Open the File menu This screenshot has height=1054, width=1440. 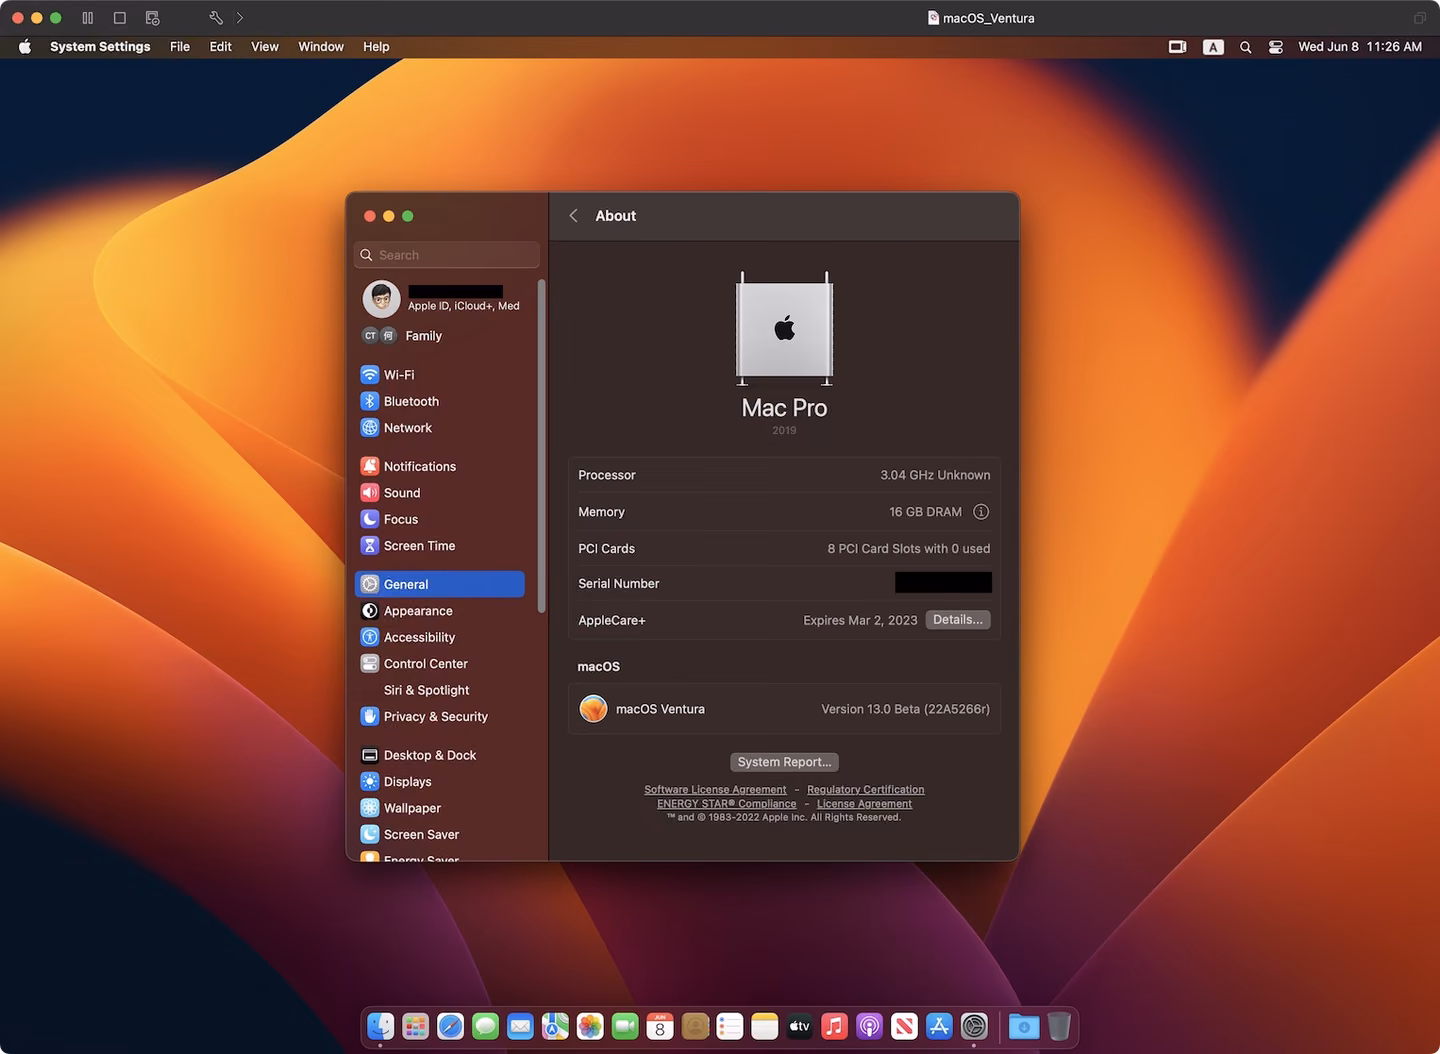tap(180, 47)
